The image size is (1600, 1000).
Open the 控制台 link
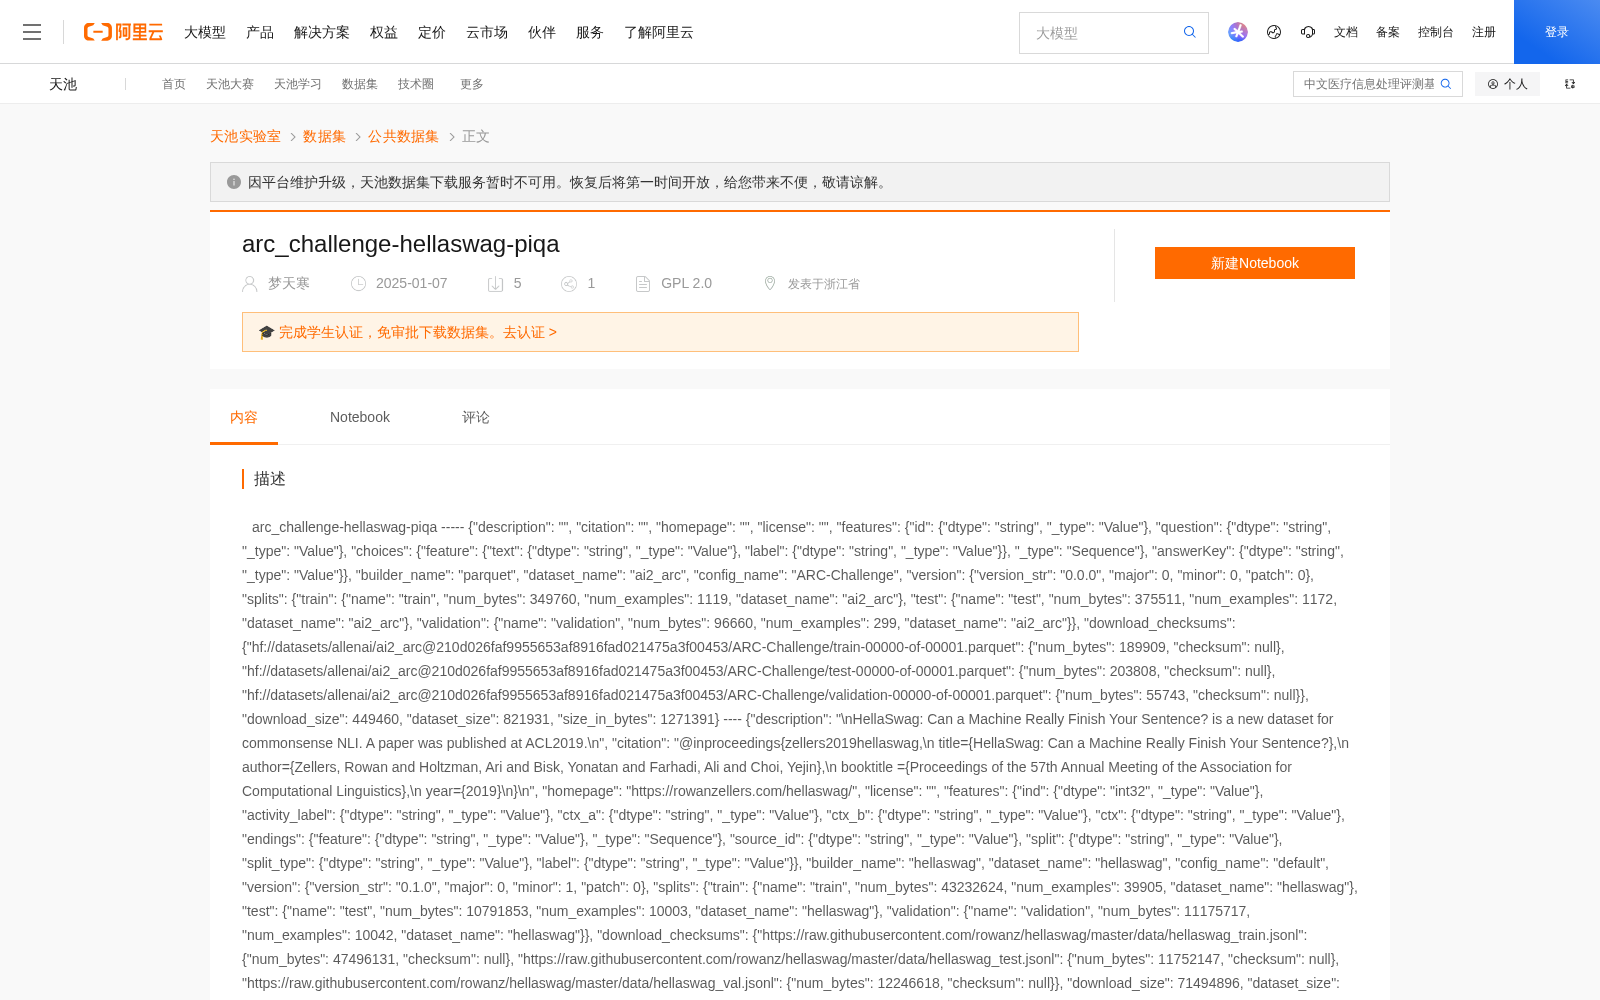(1435, 32)
